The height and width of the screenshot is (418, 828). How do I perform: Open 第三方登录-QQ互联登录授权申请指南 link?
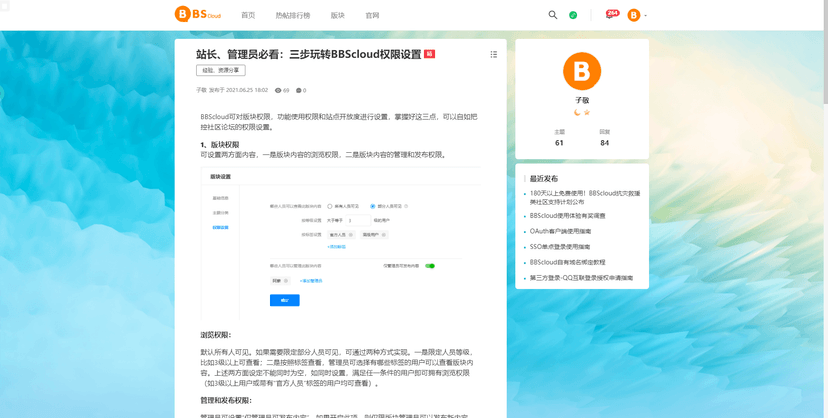tap(581, 278)
